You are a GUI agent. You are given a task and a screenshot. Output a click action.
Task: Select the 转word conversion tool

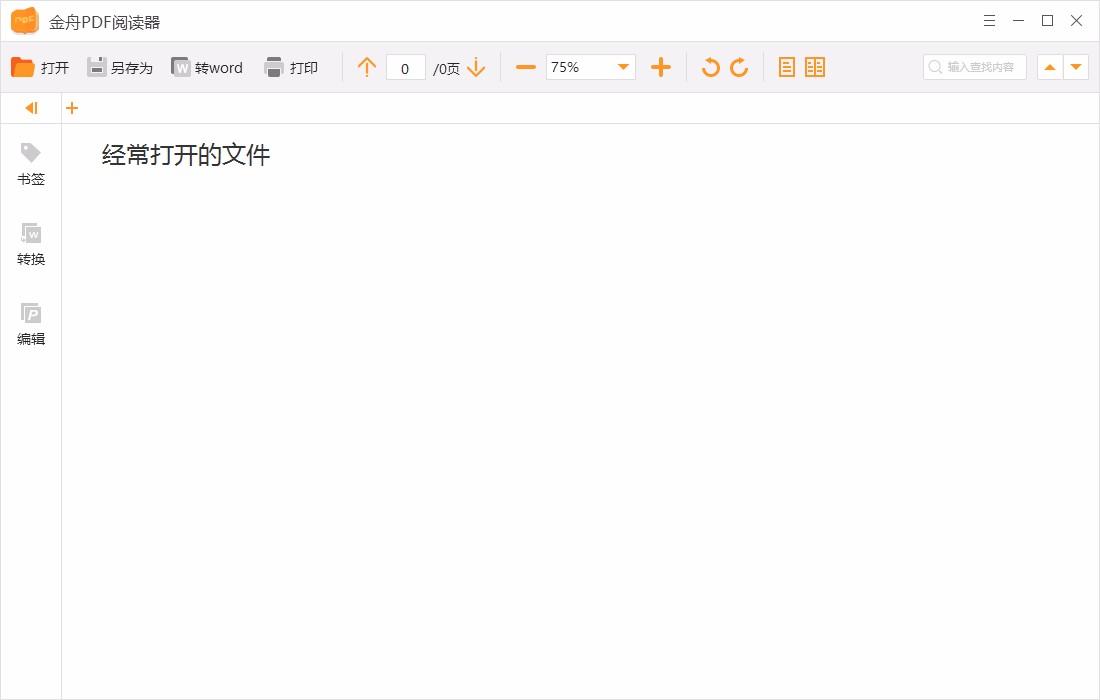click(x=207, y=67)
